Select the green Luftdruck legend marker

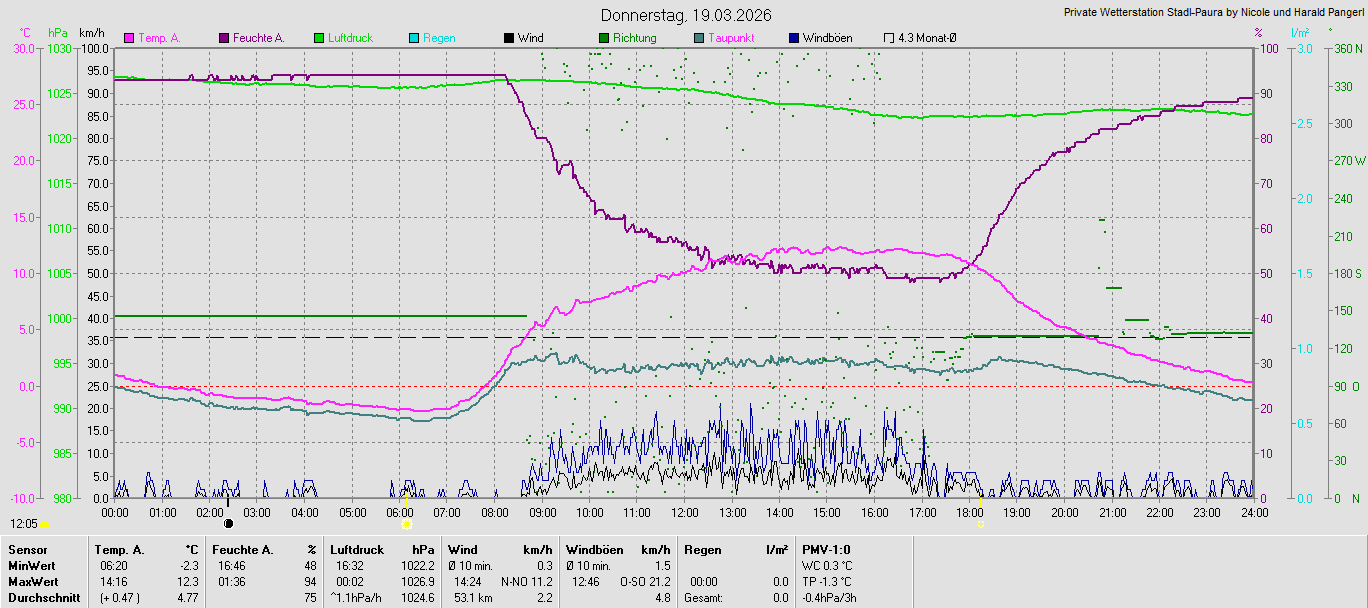click(x=319, y=38)
